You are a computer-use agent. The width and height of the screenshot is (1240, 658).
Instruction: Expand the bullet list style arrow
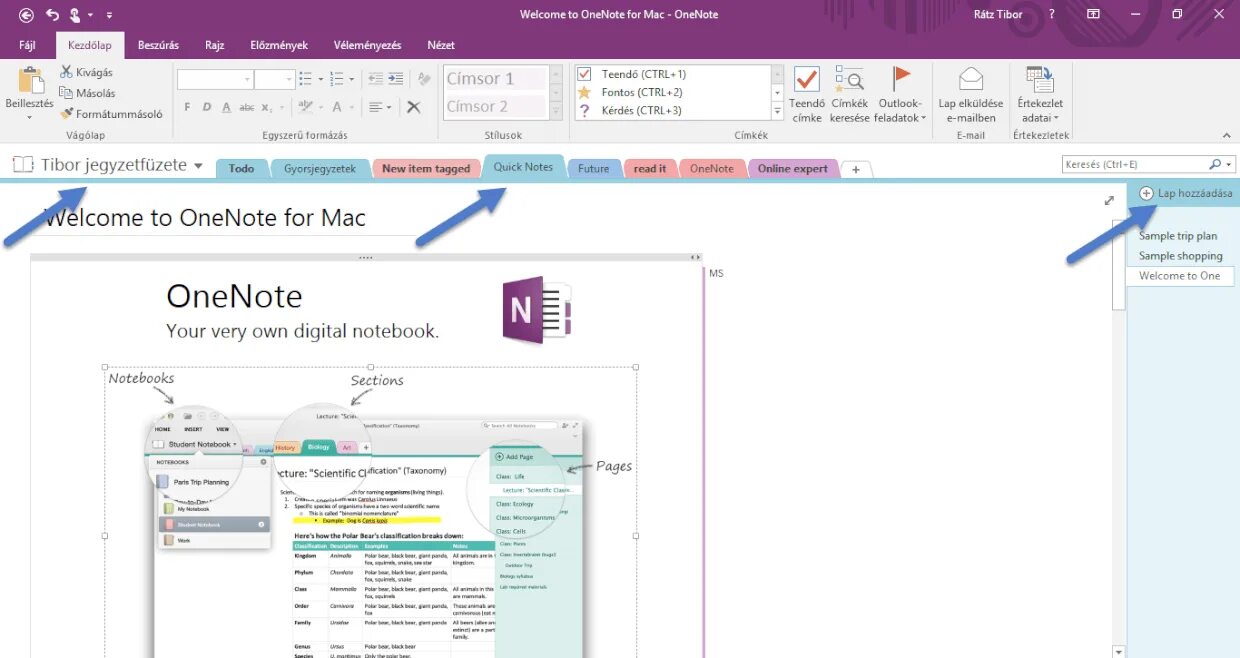(320, 79)
